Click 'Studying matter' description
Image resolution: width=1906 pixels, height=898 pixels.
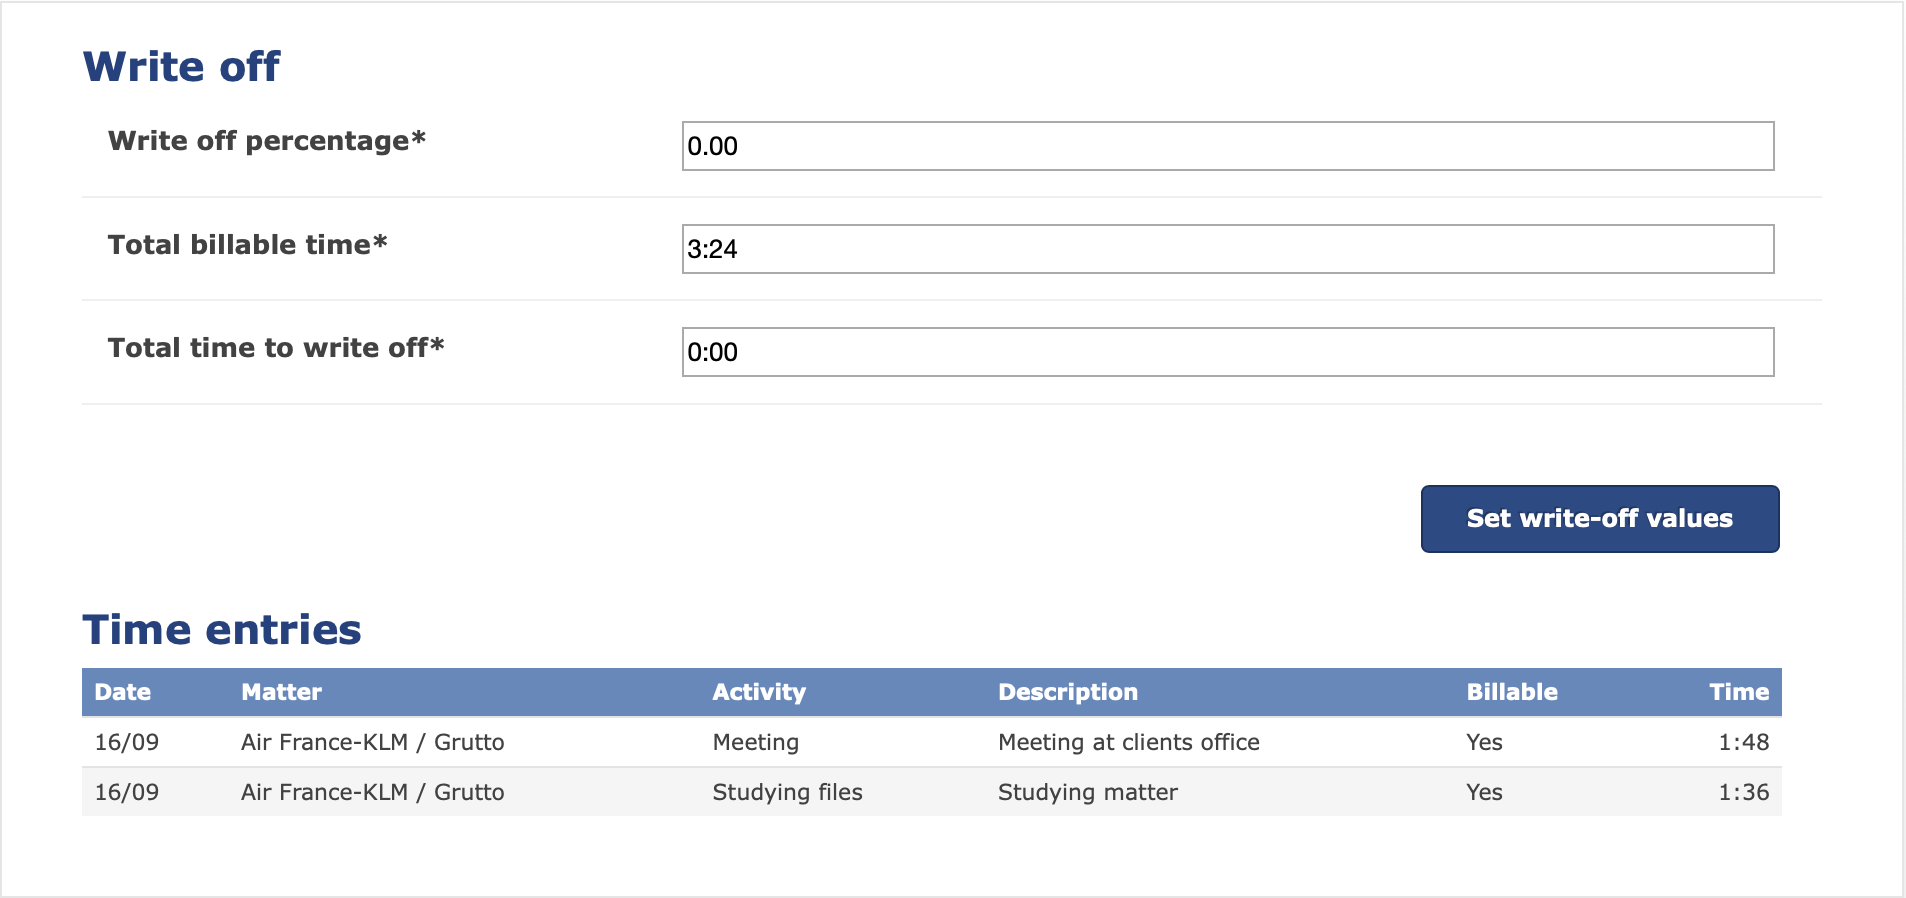pyautogui.click(x=1088, y=792)
